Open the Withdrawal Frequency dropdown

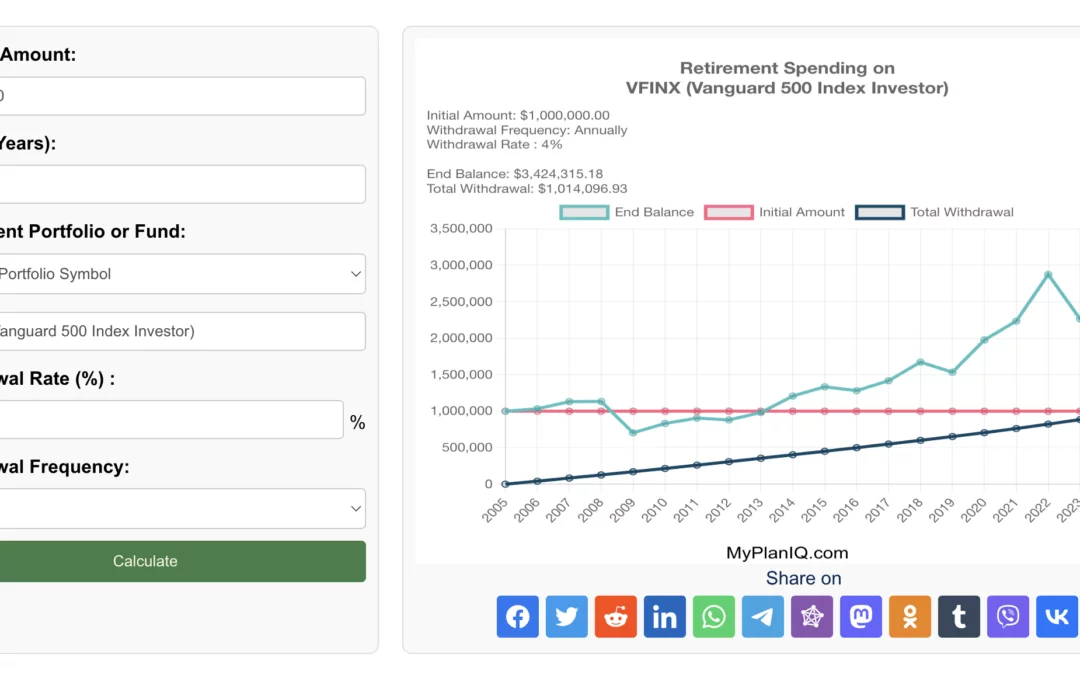[x=182, y=508]
